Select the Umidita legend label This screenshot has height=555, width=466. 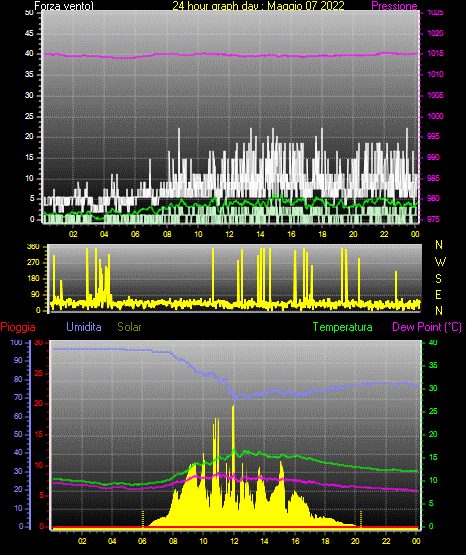point(84,327)
